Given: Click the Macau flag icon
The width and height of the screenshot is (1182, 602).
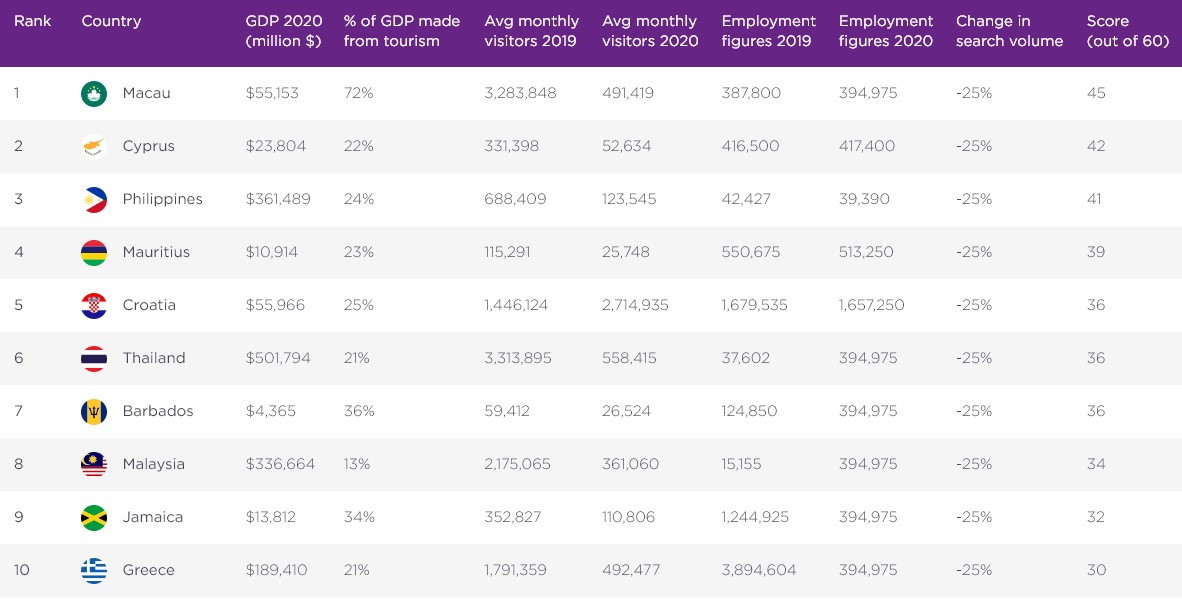Looking at the screenshot, I should point(94,93).
